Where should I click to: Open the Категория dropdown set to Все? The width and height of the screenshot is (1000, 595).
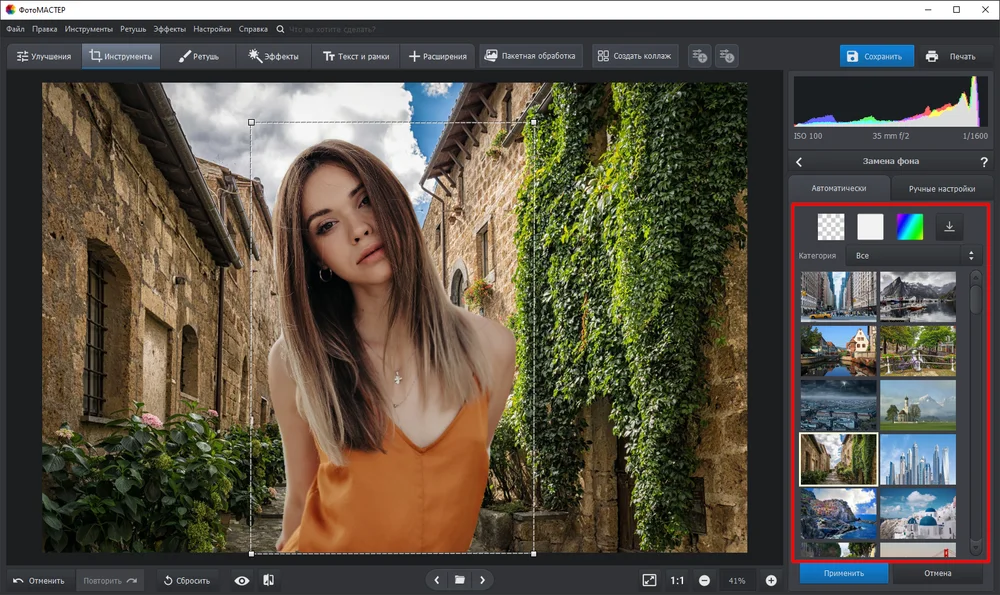point(915,256)
